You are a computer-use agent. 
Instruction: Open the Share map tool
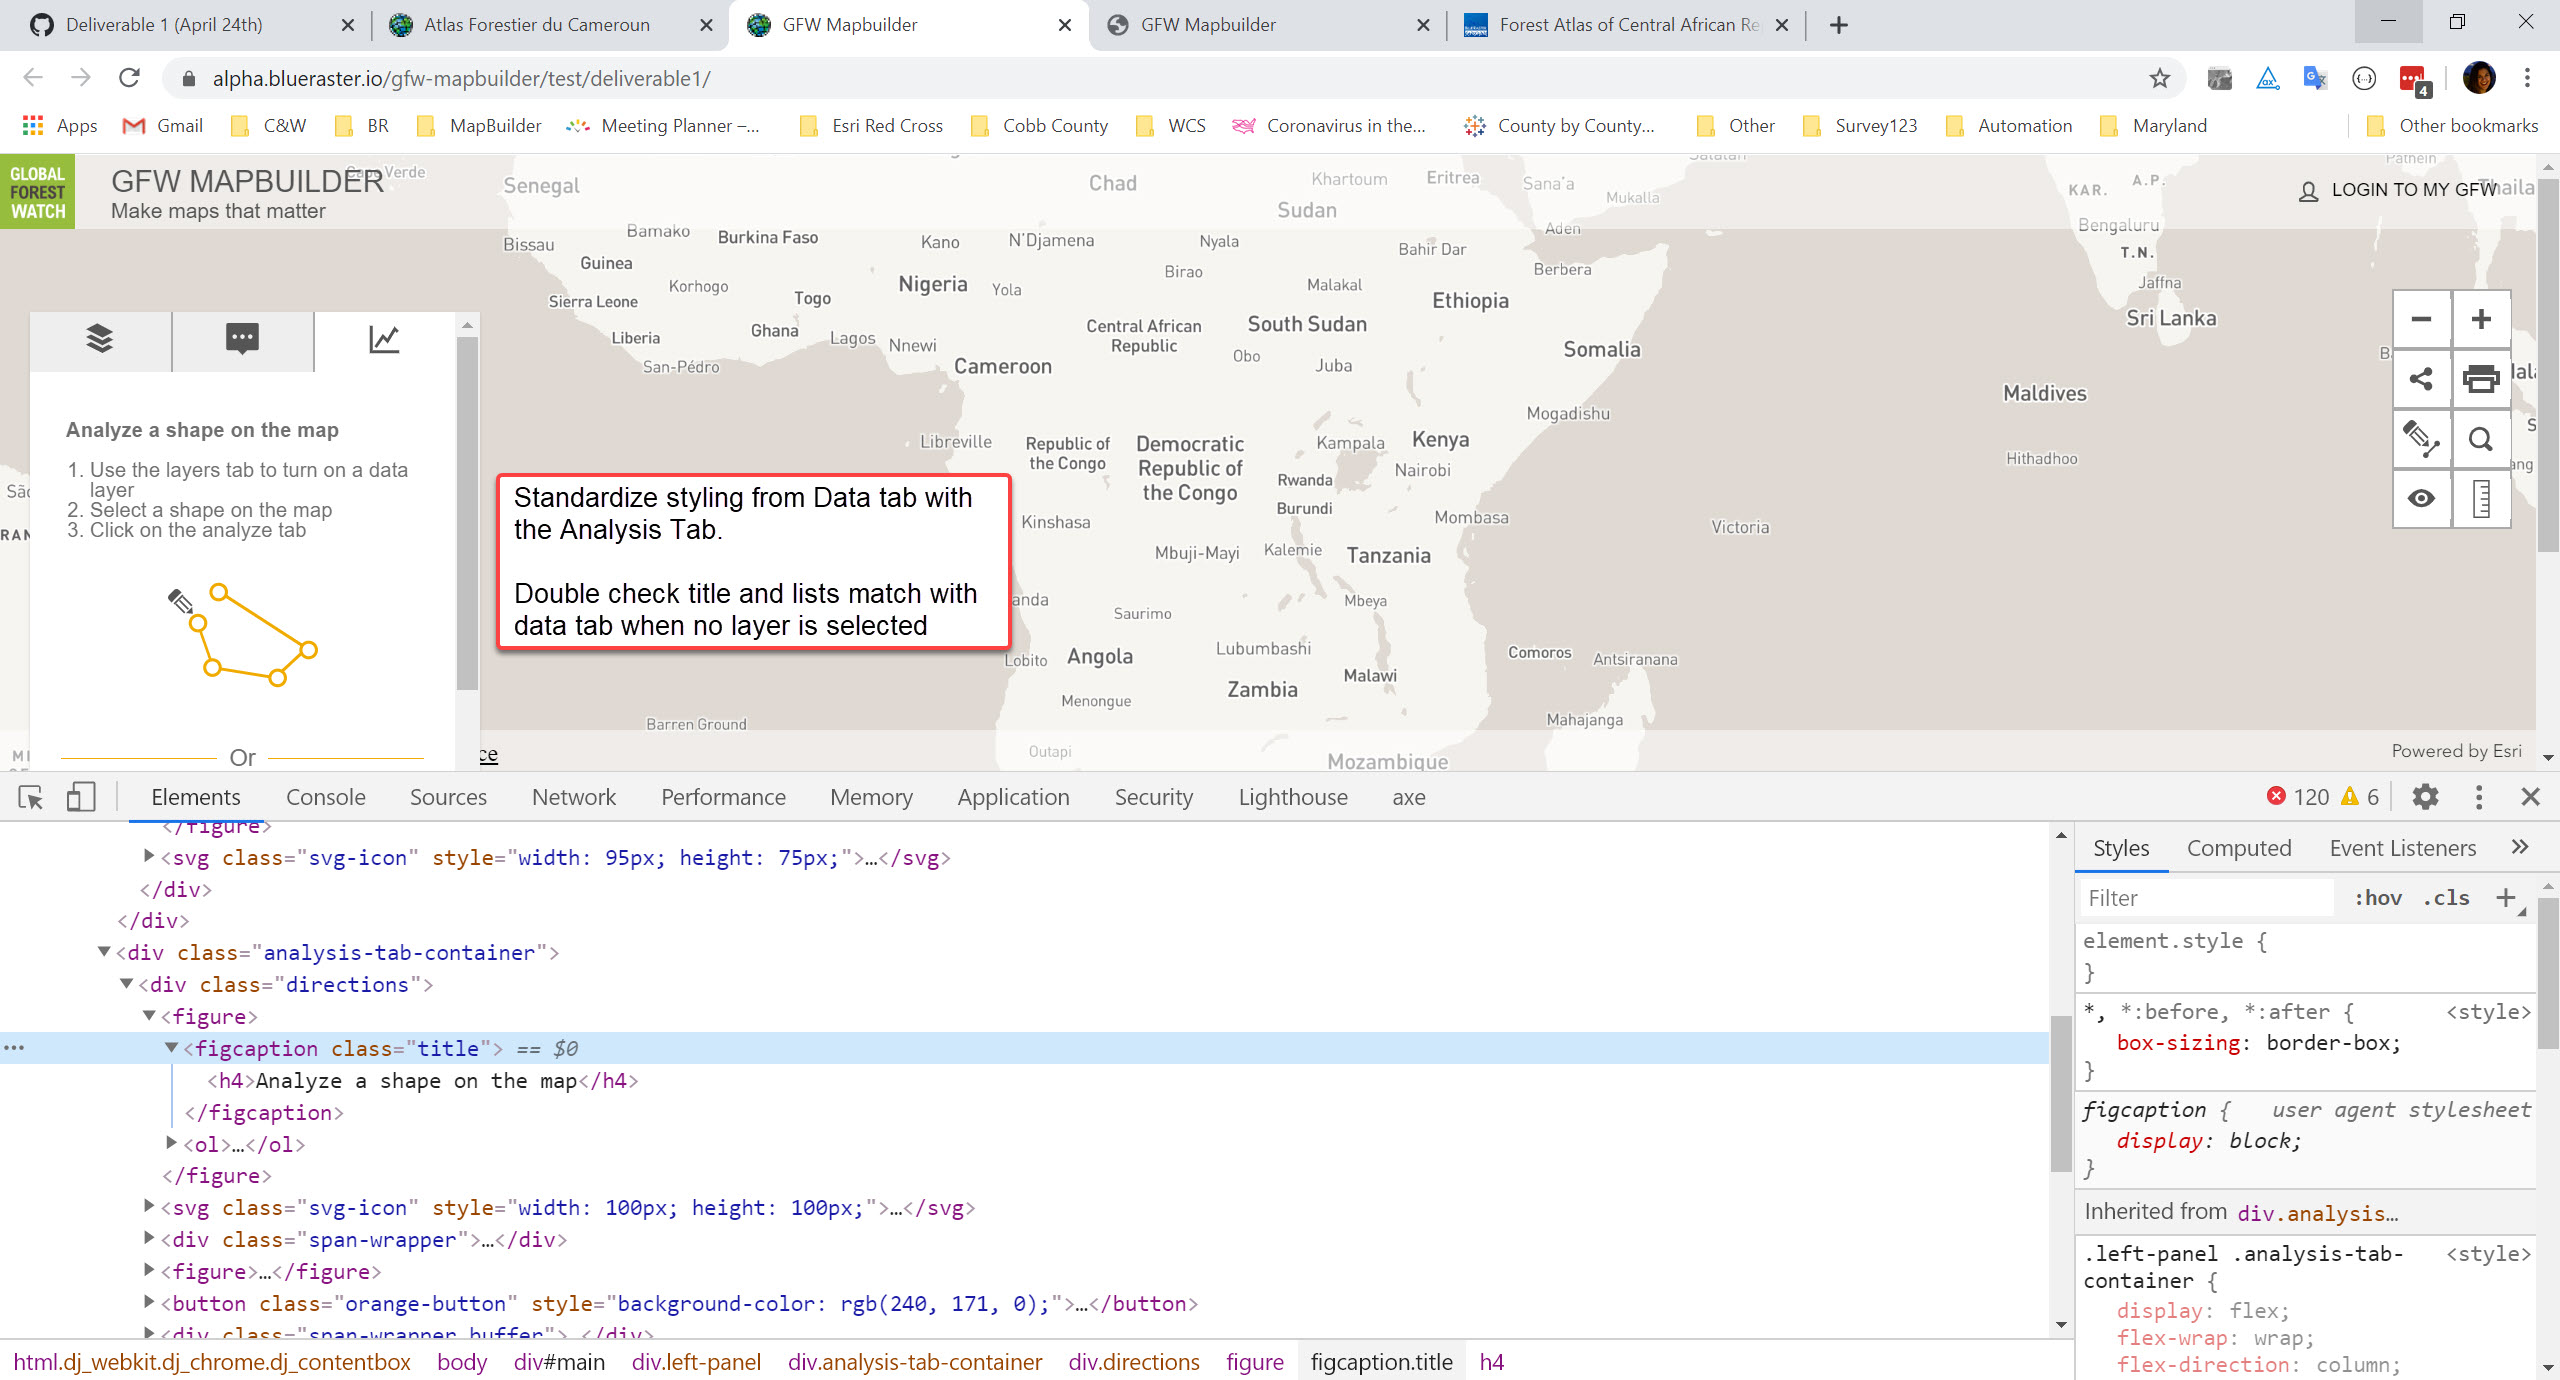(x=2421, y=379)
